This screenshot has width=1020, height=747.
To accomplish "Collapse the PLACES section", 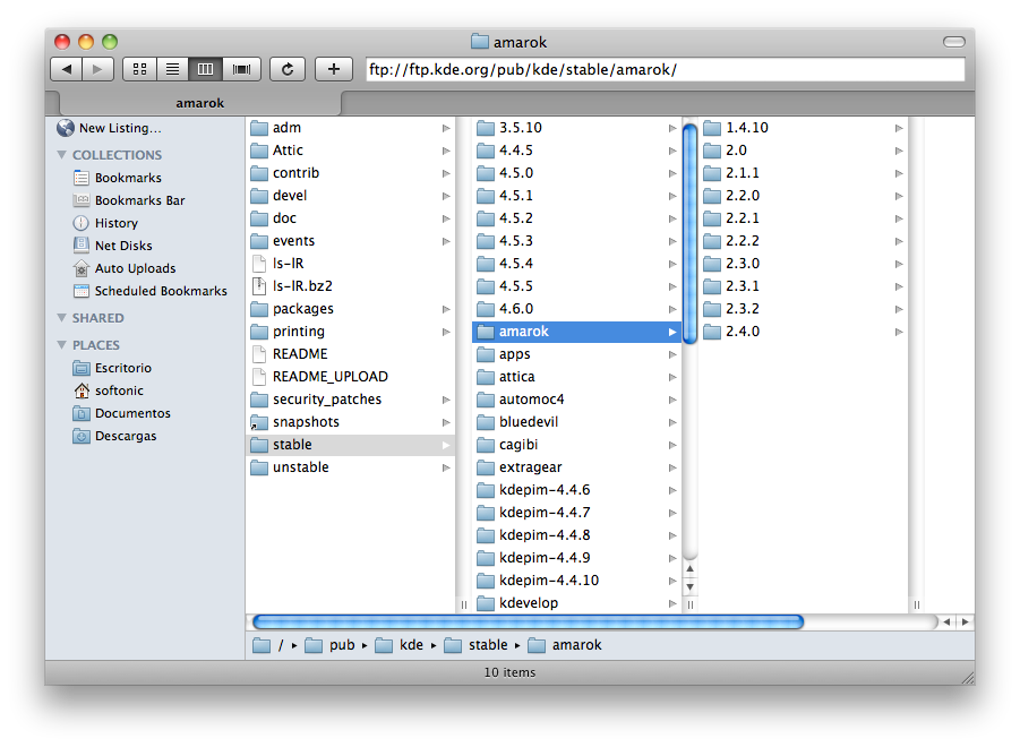I will [x=62, y=345].
